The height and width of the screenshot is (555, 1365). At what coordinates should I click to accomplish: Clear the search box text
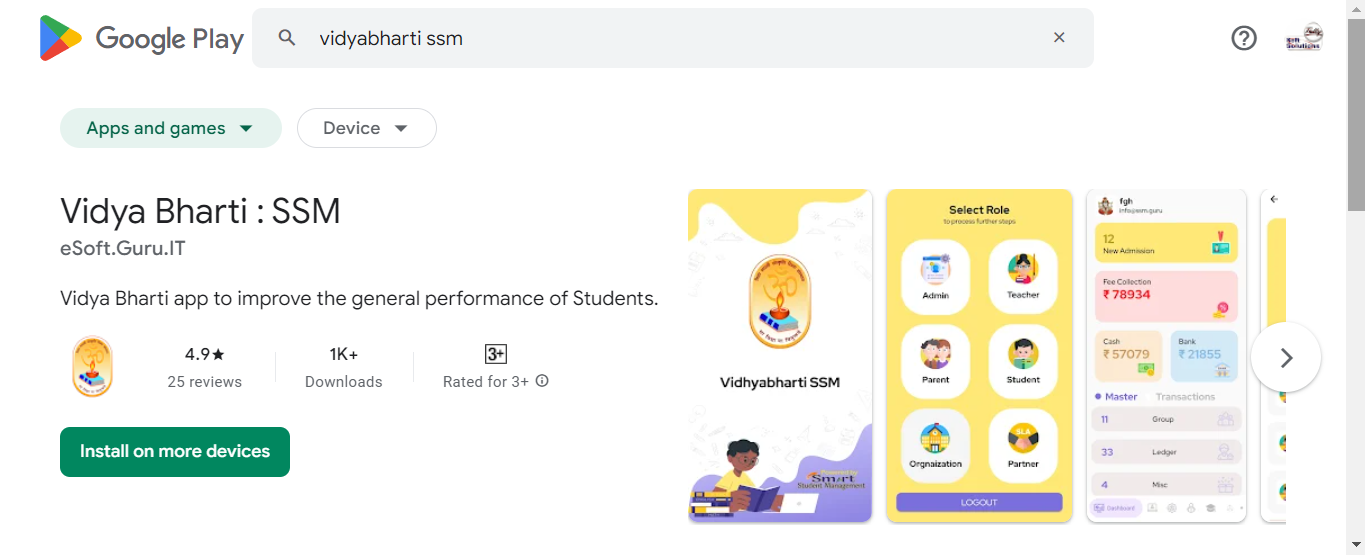[x=1059, y=38]
